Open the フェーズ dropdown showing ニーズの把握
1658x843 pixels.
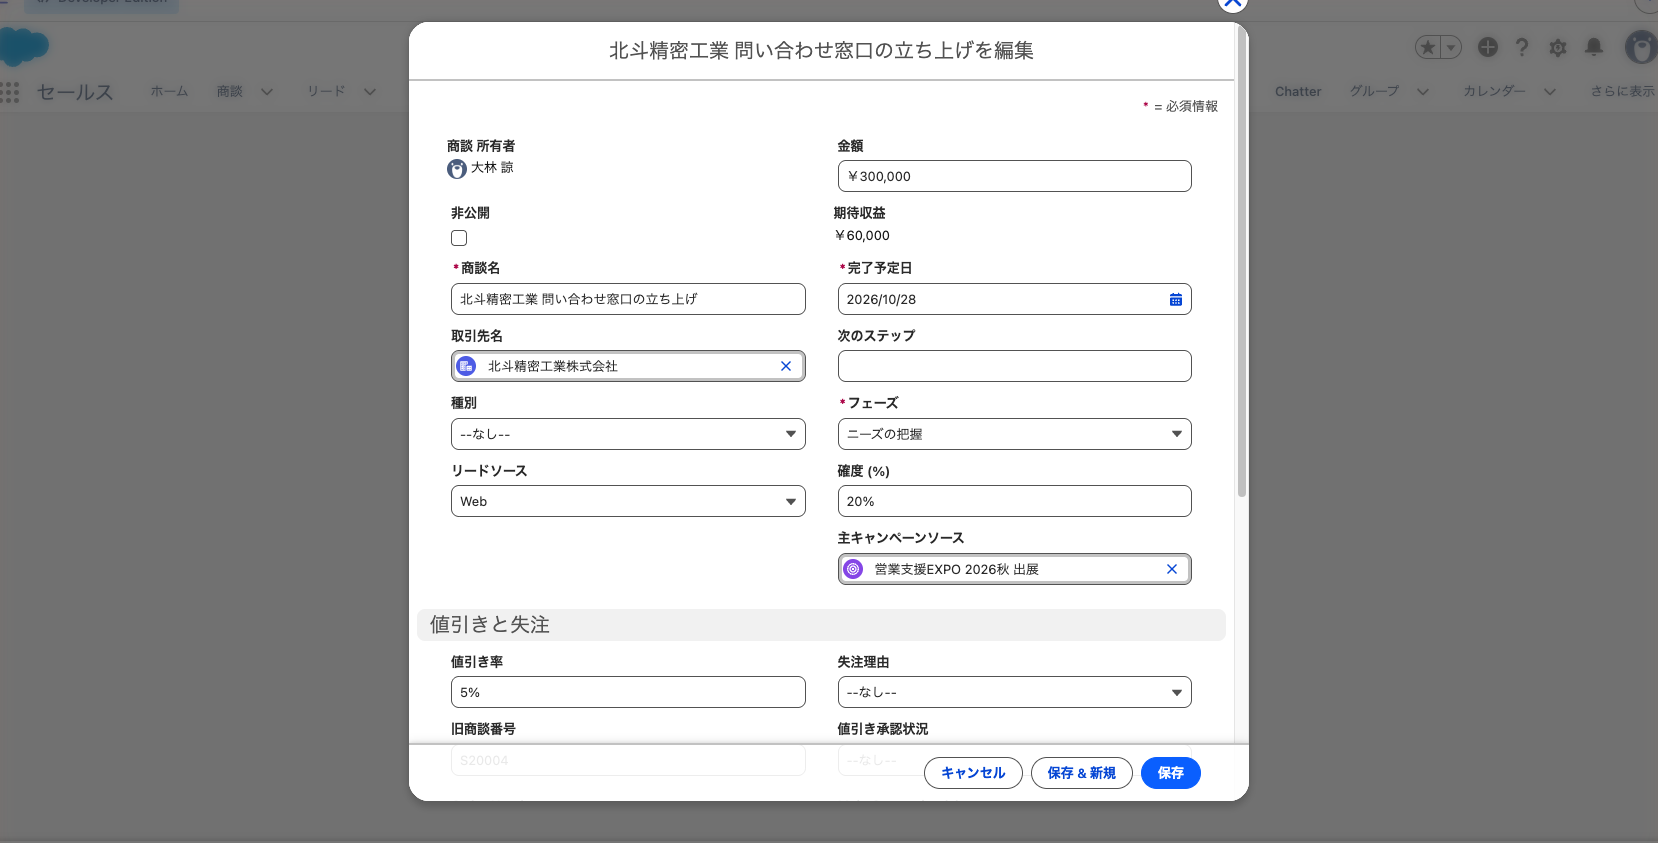1015,434
